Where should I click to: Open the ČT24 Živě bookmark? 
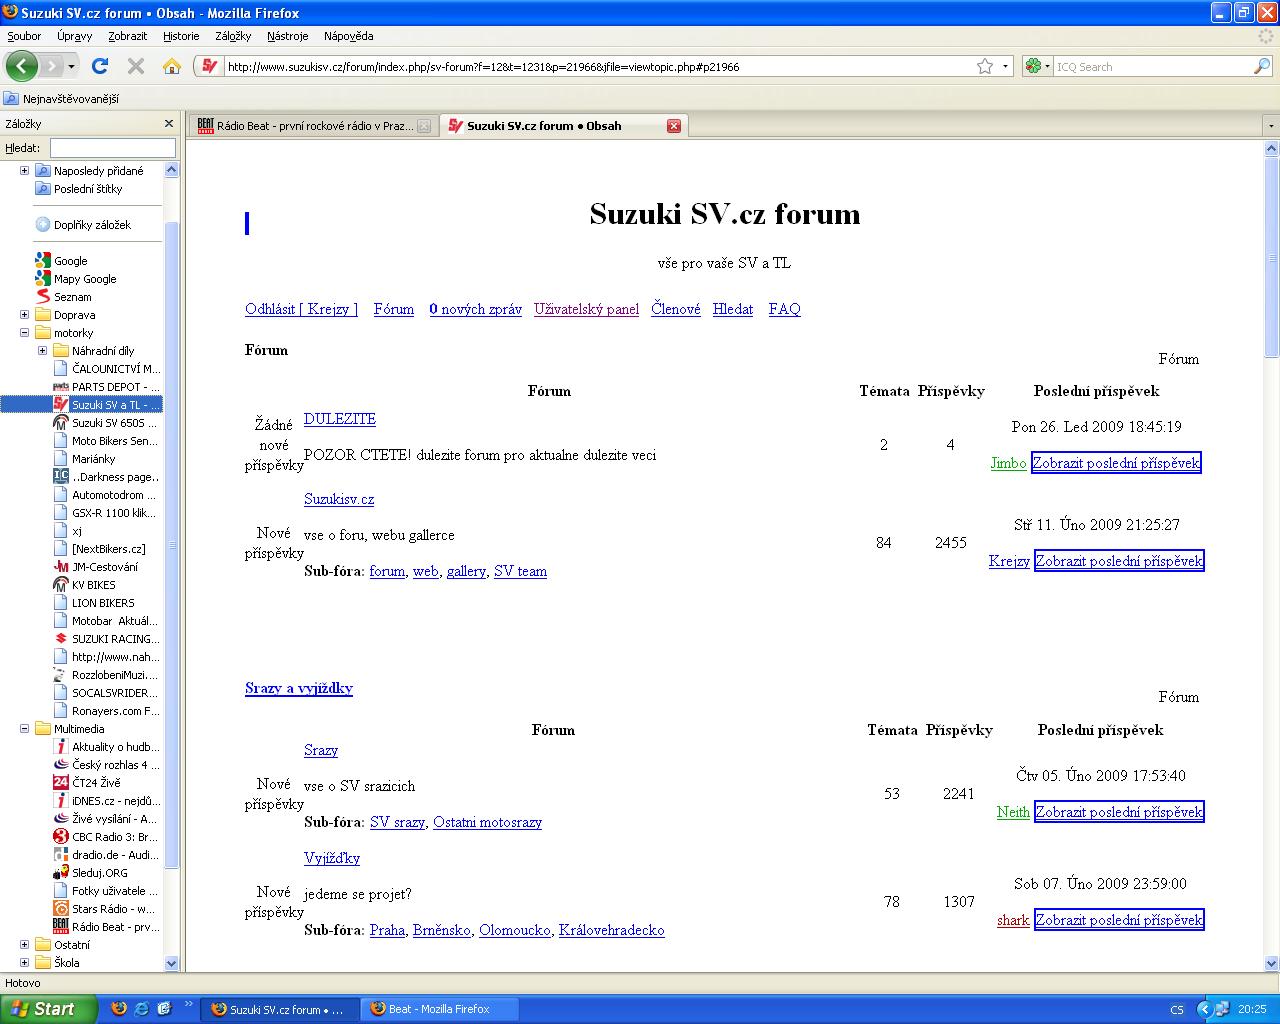(87, 783)
